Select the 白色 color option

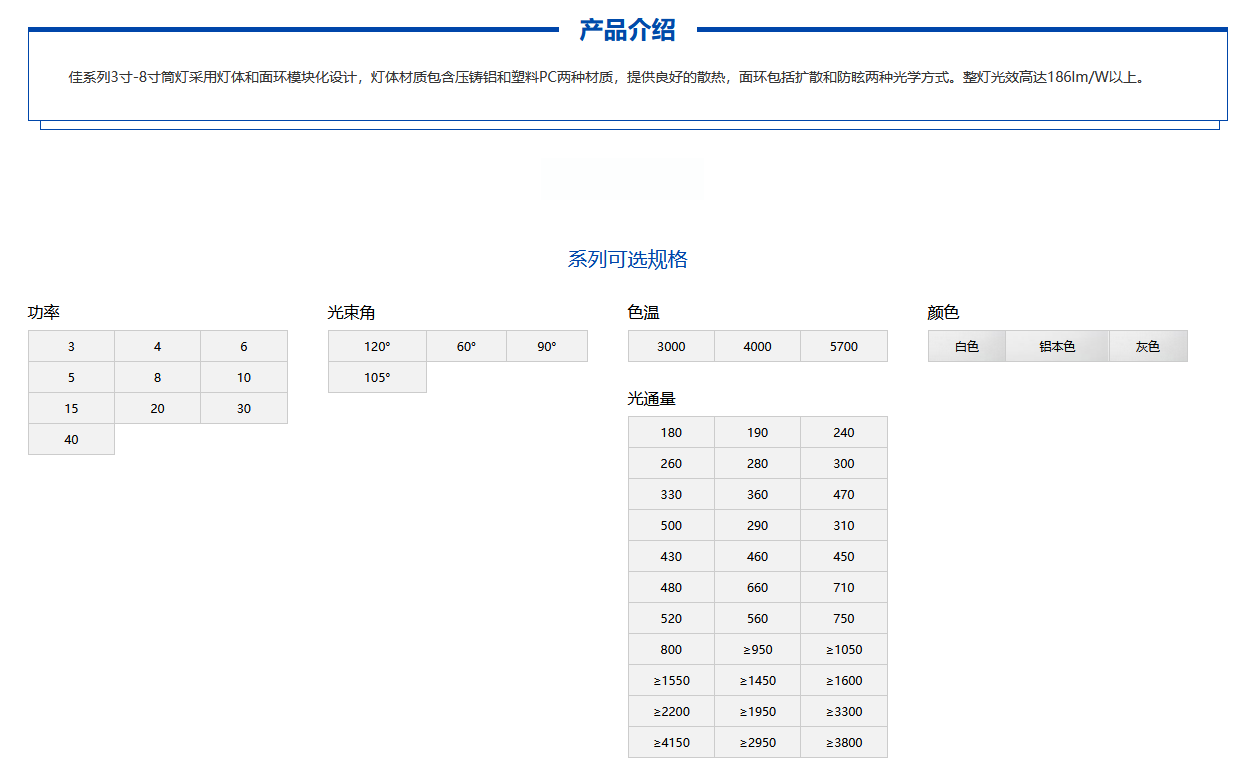coord(966,346)
